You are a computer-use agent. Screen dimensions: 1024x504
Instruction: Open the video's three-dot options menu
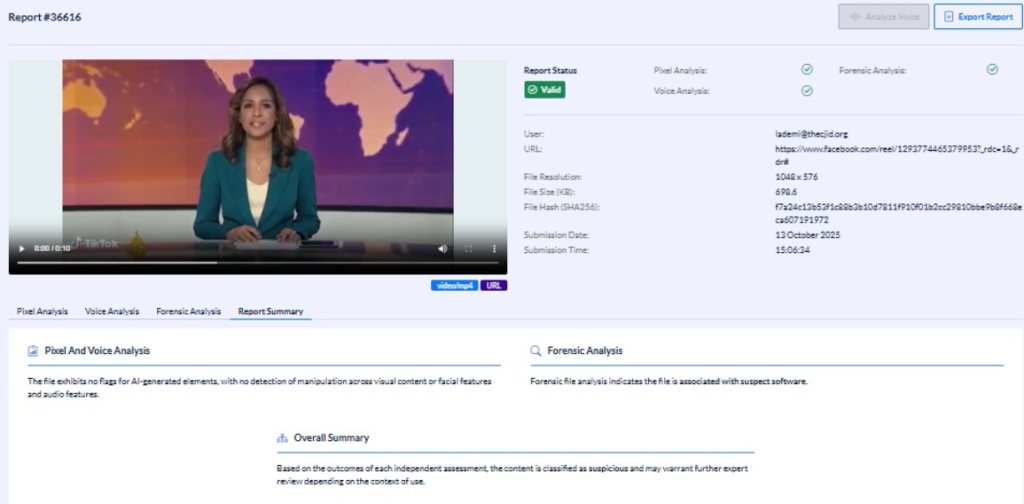click(x=494, y=248)
